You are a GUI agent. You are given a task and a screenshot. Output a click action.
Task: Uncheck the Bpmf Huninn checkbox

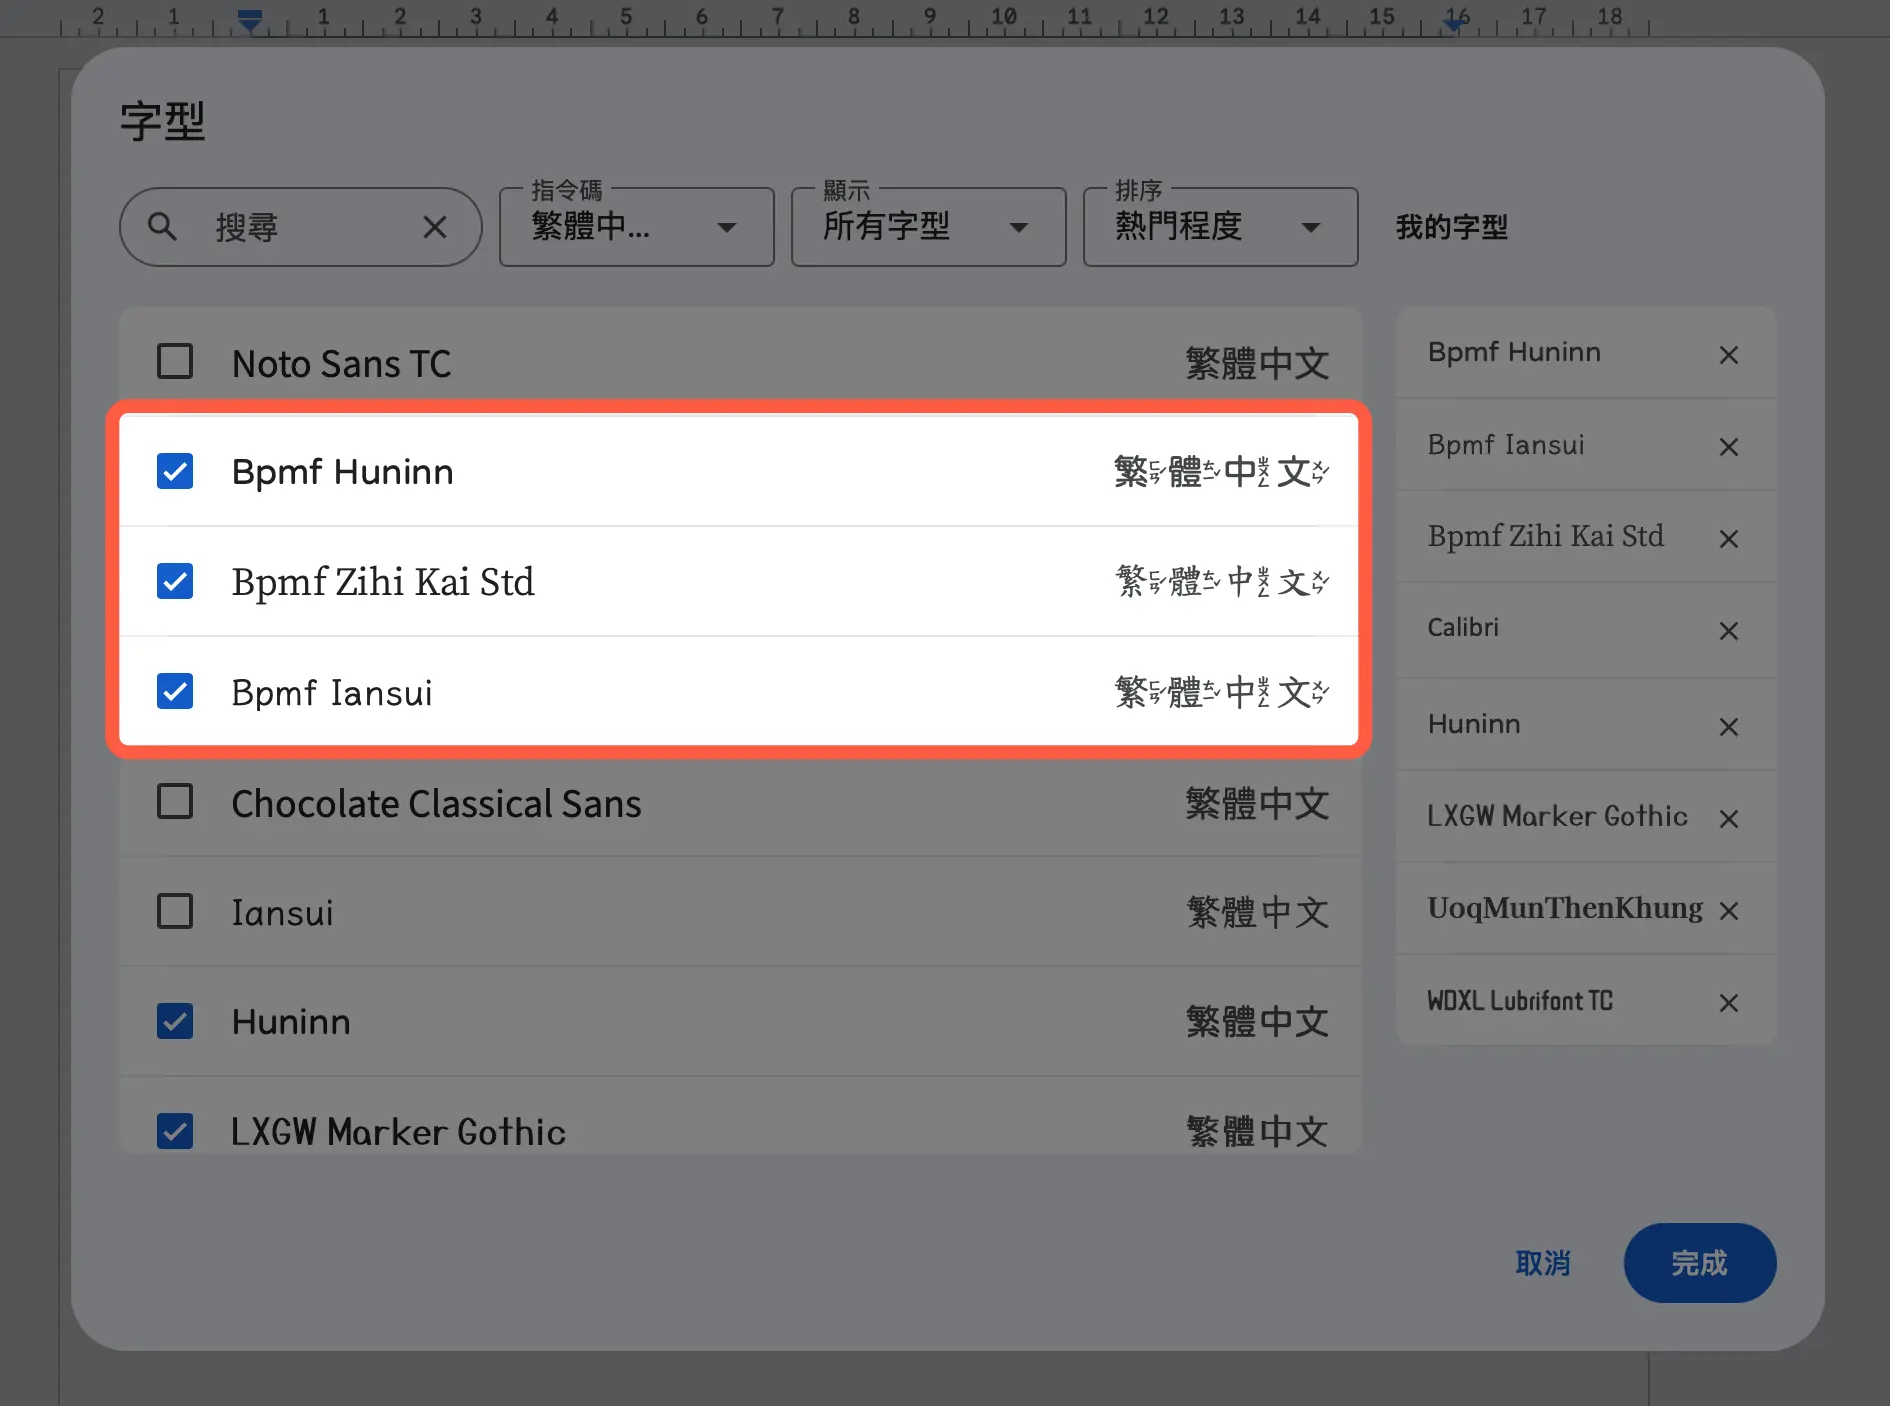[x=175, y=471]
